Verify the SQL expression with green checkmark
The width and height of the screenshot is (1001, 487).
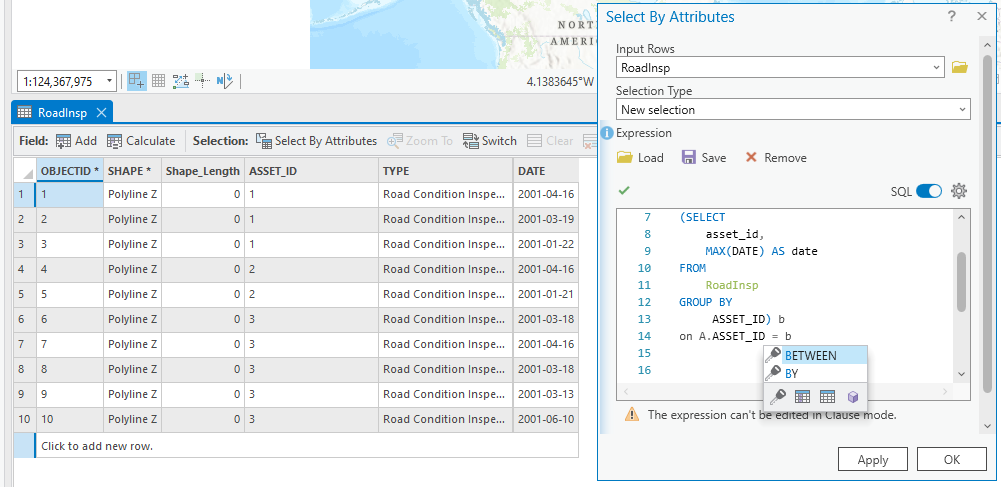[x=624, y=190]
